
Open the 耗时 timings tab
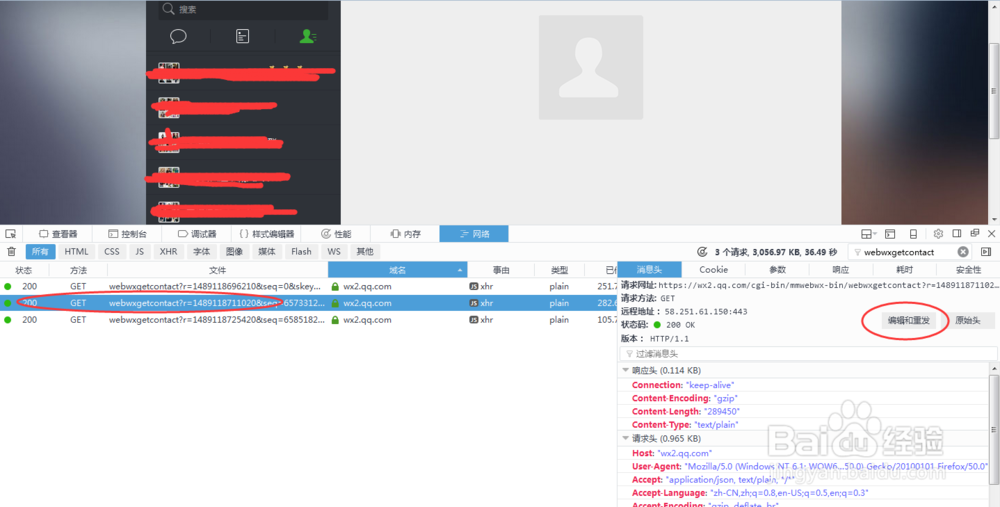coord(904,270)
